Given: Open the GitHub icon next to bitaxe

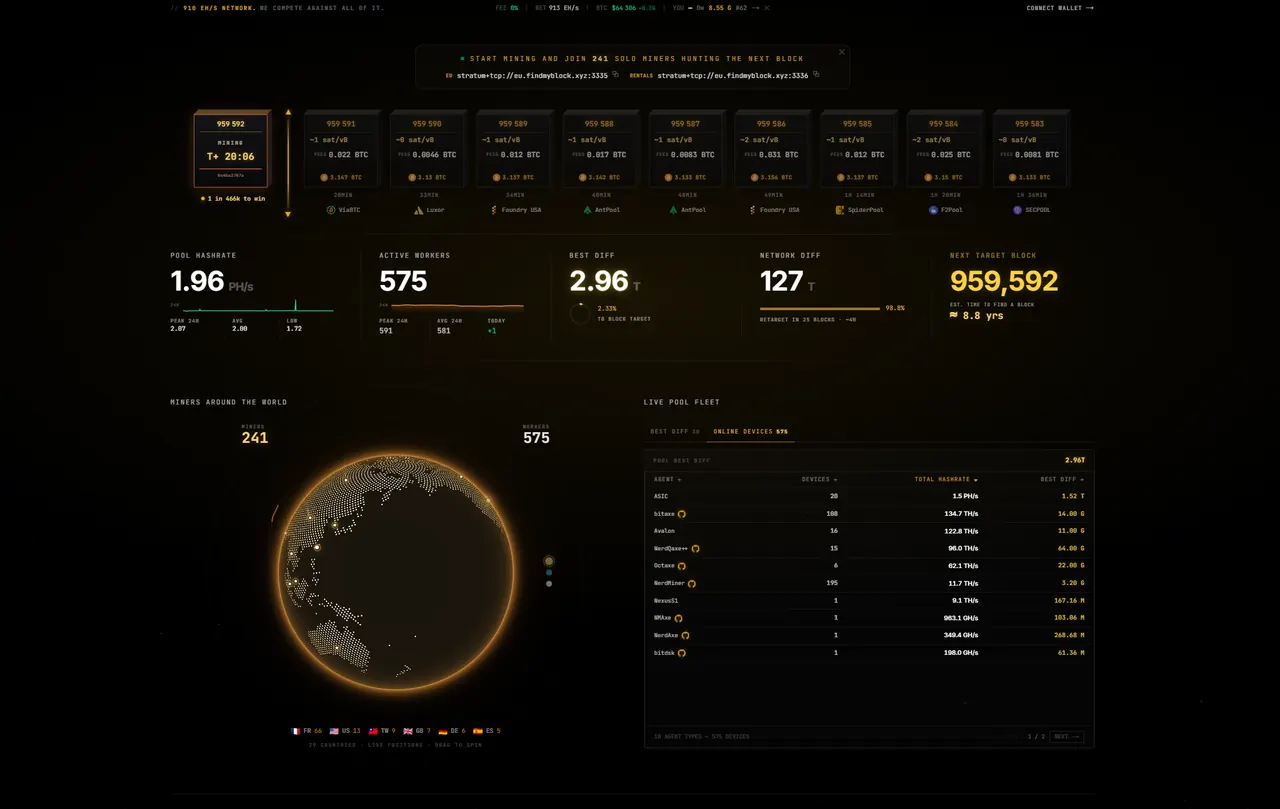Looking at the screenshot, I should 682,514.
